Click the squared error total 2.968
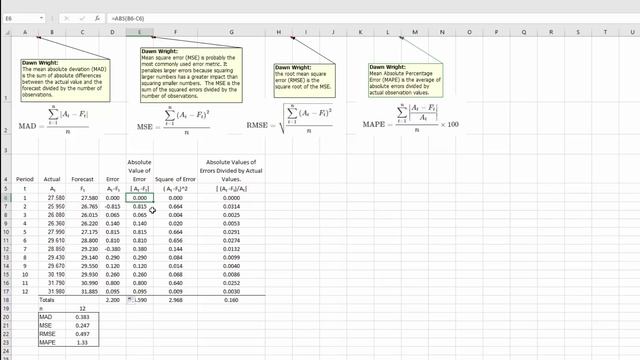 coord(176,300)
